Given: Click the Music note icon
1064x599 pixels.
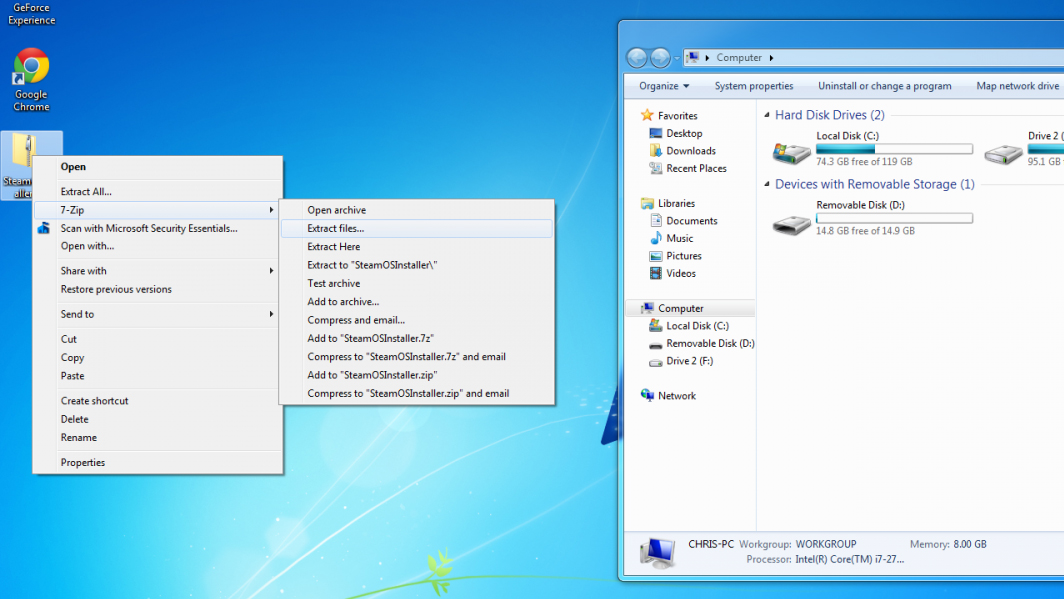Looking at the screenshot, I should [656, 238].
